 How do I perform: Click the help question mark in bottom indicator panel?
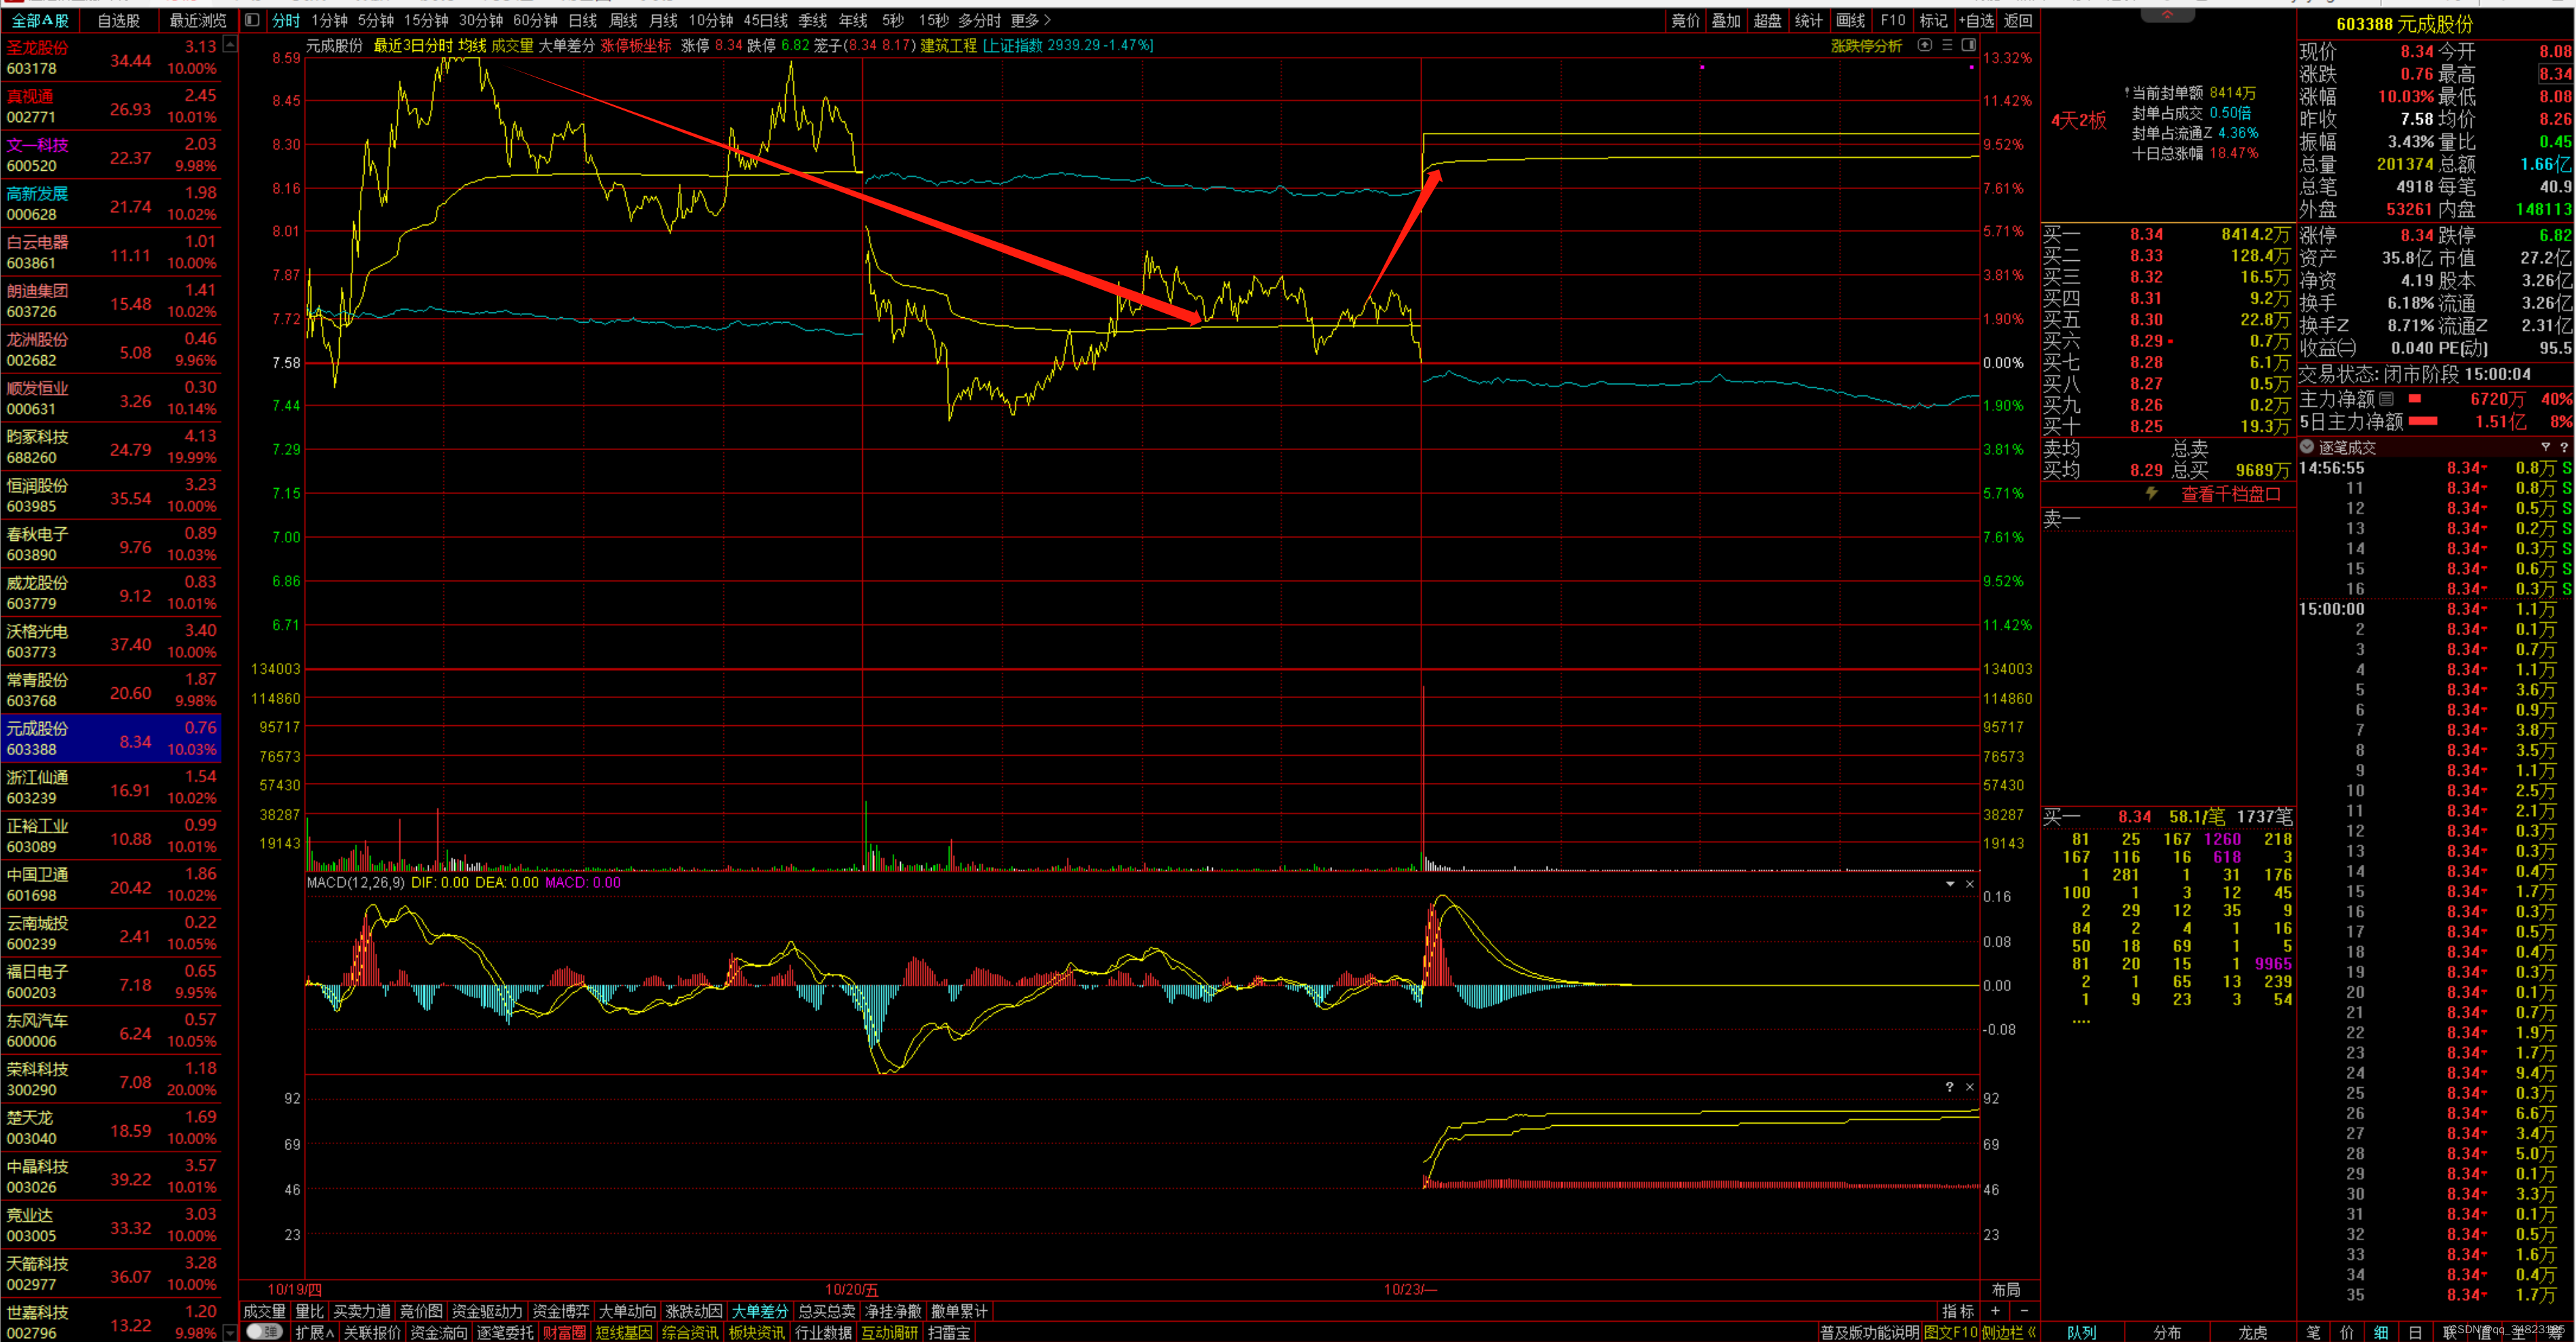[x=1949, y=1087]
